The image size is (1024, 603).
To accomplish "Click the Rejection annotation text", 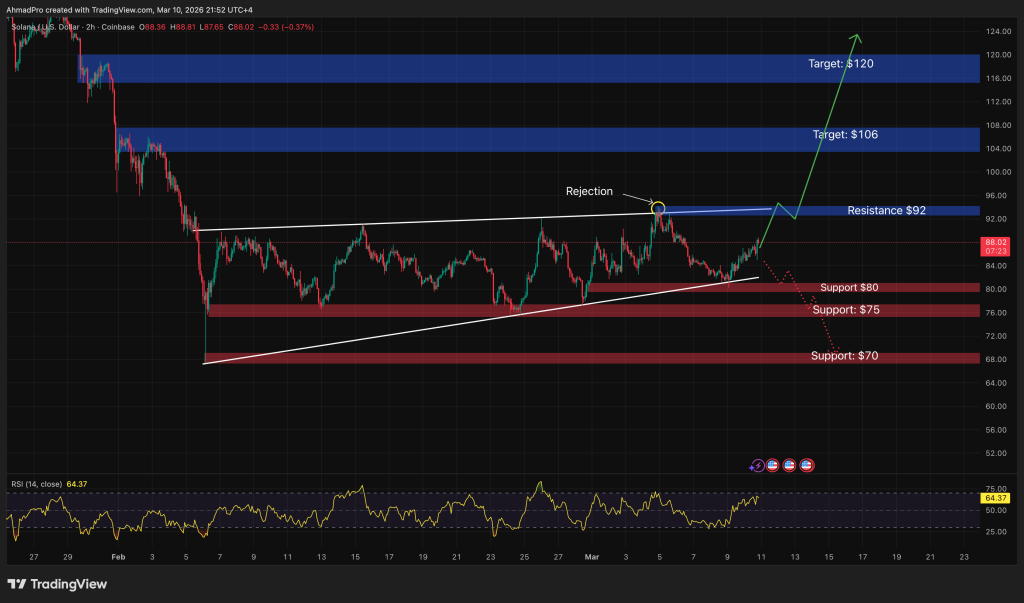I will pos(589,191).
